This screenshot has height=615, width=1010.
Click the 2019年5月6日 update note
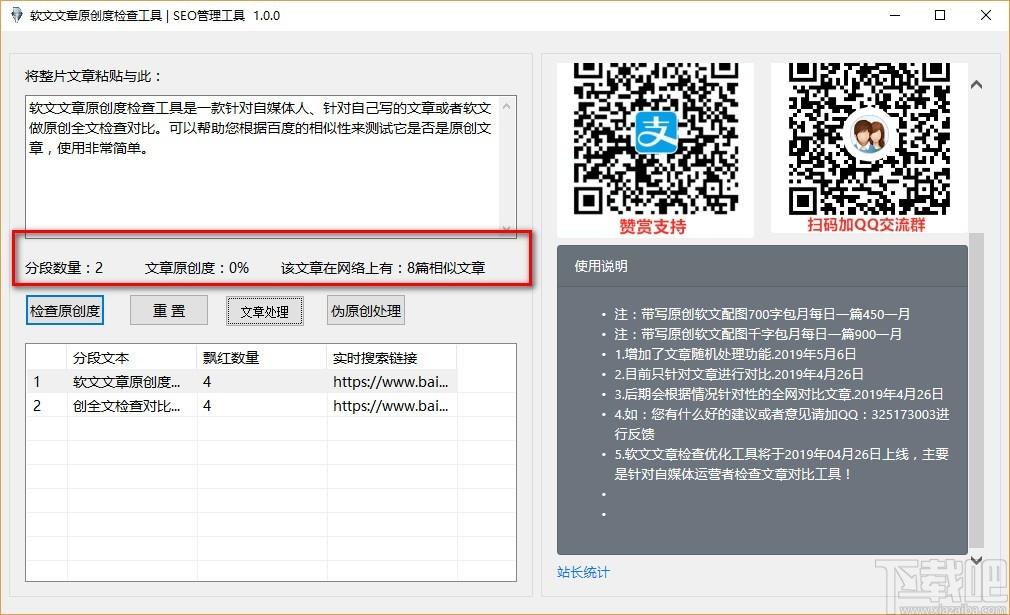tap(735, 354)
